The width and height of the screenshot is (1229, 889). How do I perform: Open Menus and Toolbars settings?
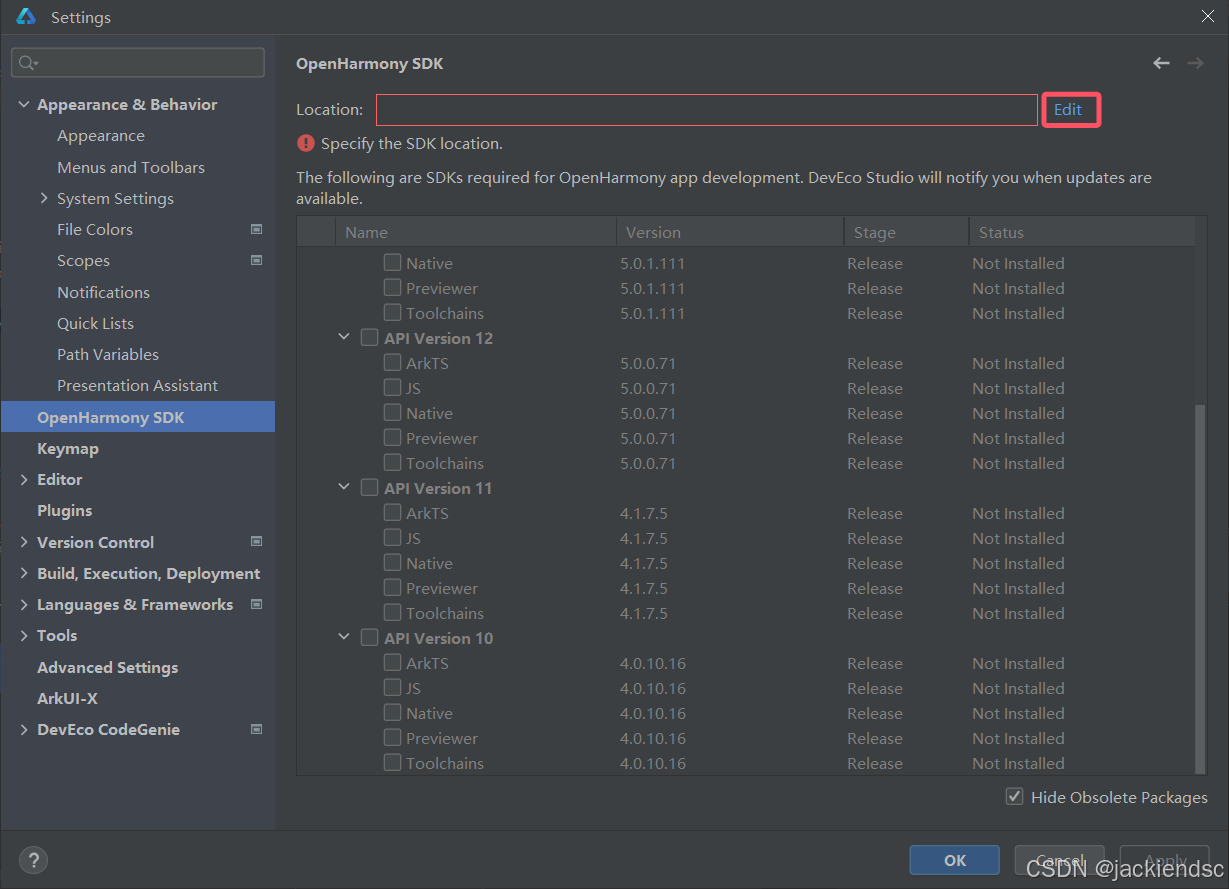point(131,167)
